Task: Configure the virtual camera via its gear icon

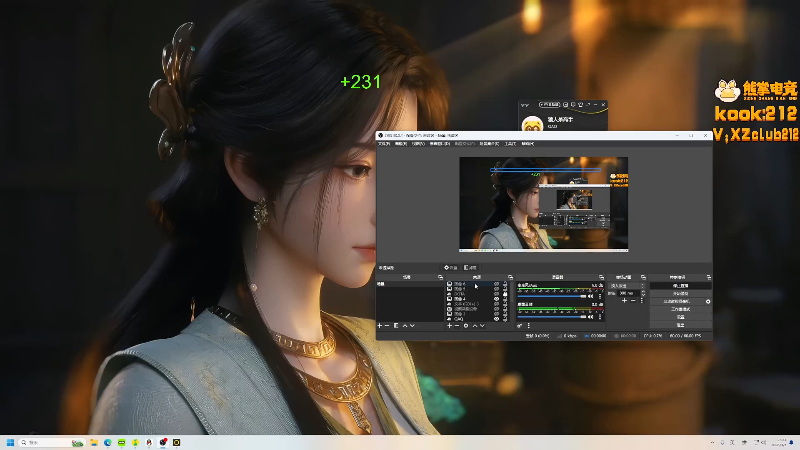Action: click(x=708, y=302)
